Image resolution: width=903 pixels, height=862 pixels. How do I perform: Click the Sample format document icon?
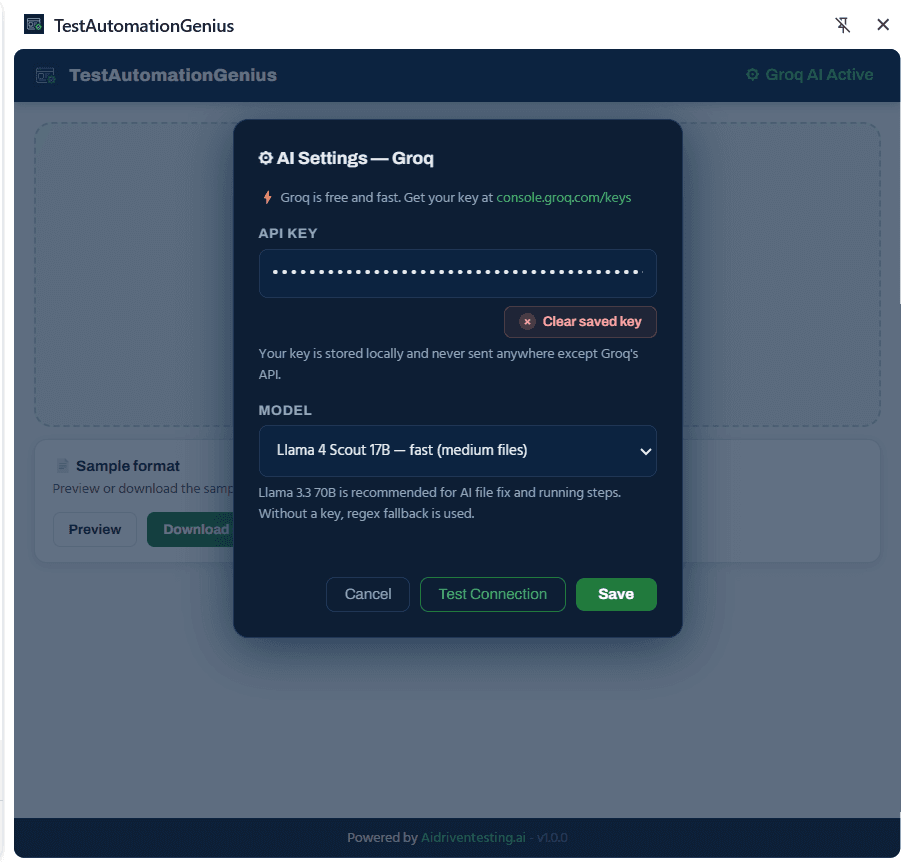pyautogui.click(x=62, y=465)
